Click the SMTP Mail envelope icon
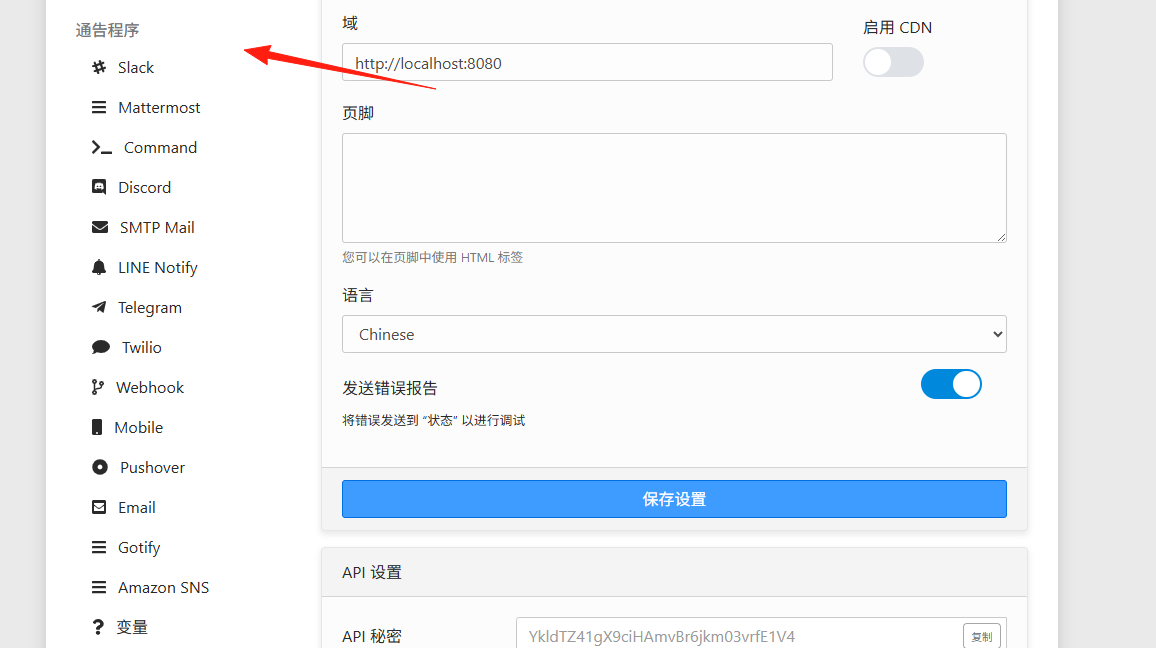Screen dimensions: 1156x648 pyautogui.click(x=100, y=227)
